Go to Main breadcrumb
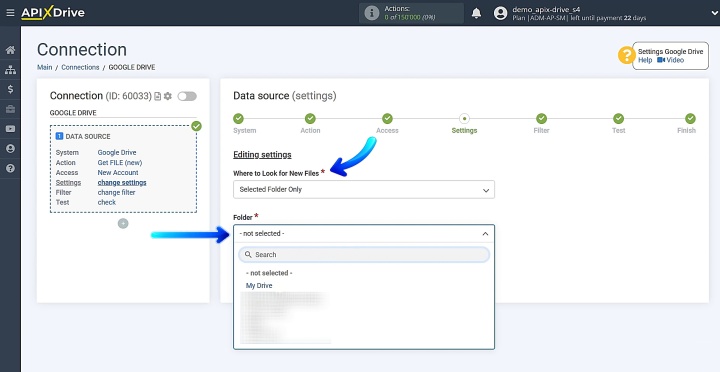 pos(45,67)
